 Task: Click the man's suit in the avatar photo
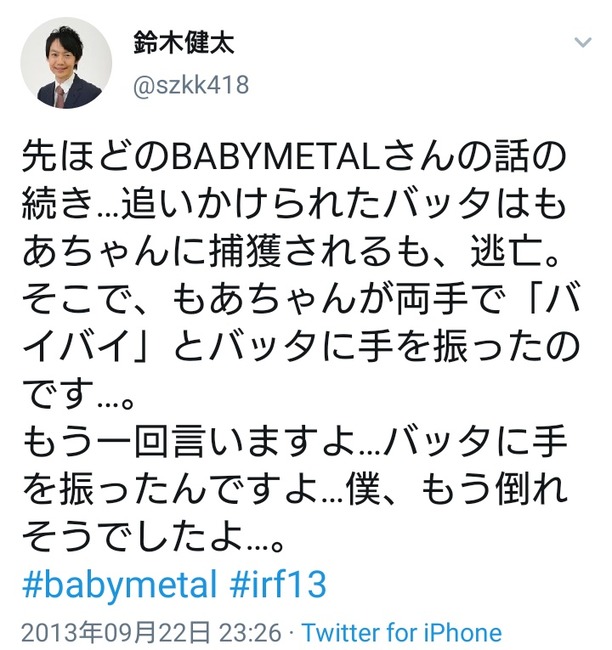pos(70,93)
